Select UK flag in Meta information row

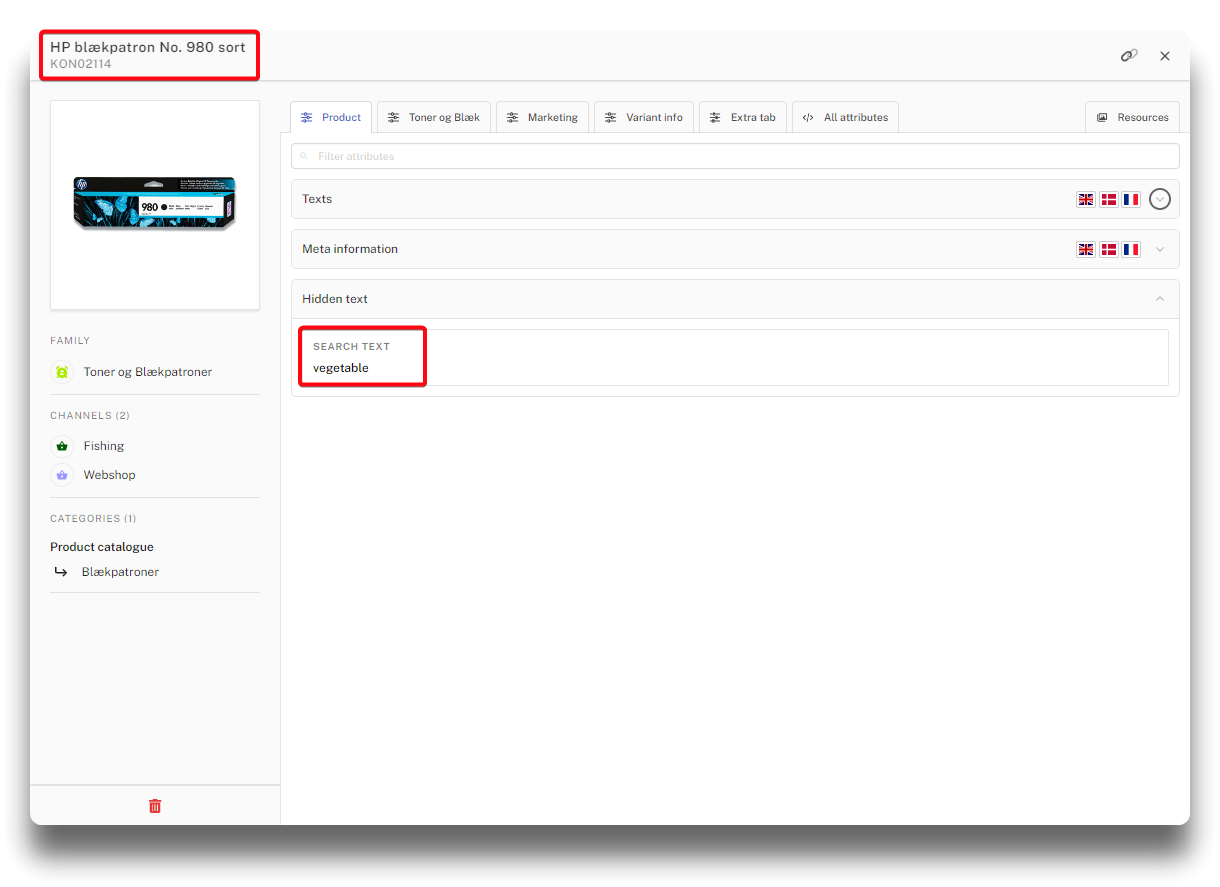coord(1086,249)
